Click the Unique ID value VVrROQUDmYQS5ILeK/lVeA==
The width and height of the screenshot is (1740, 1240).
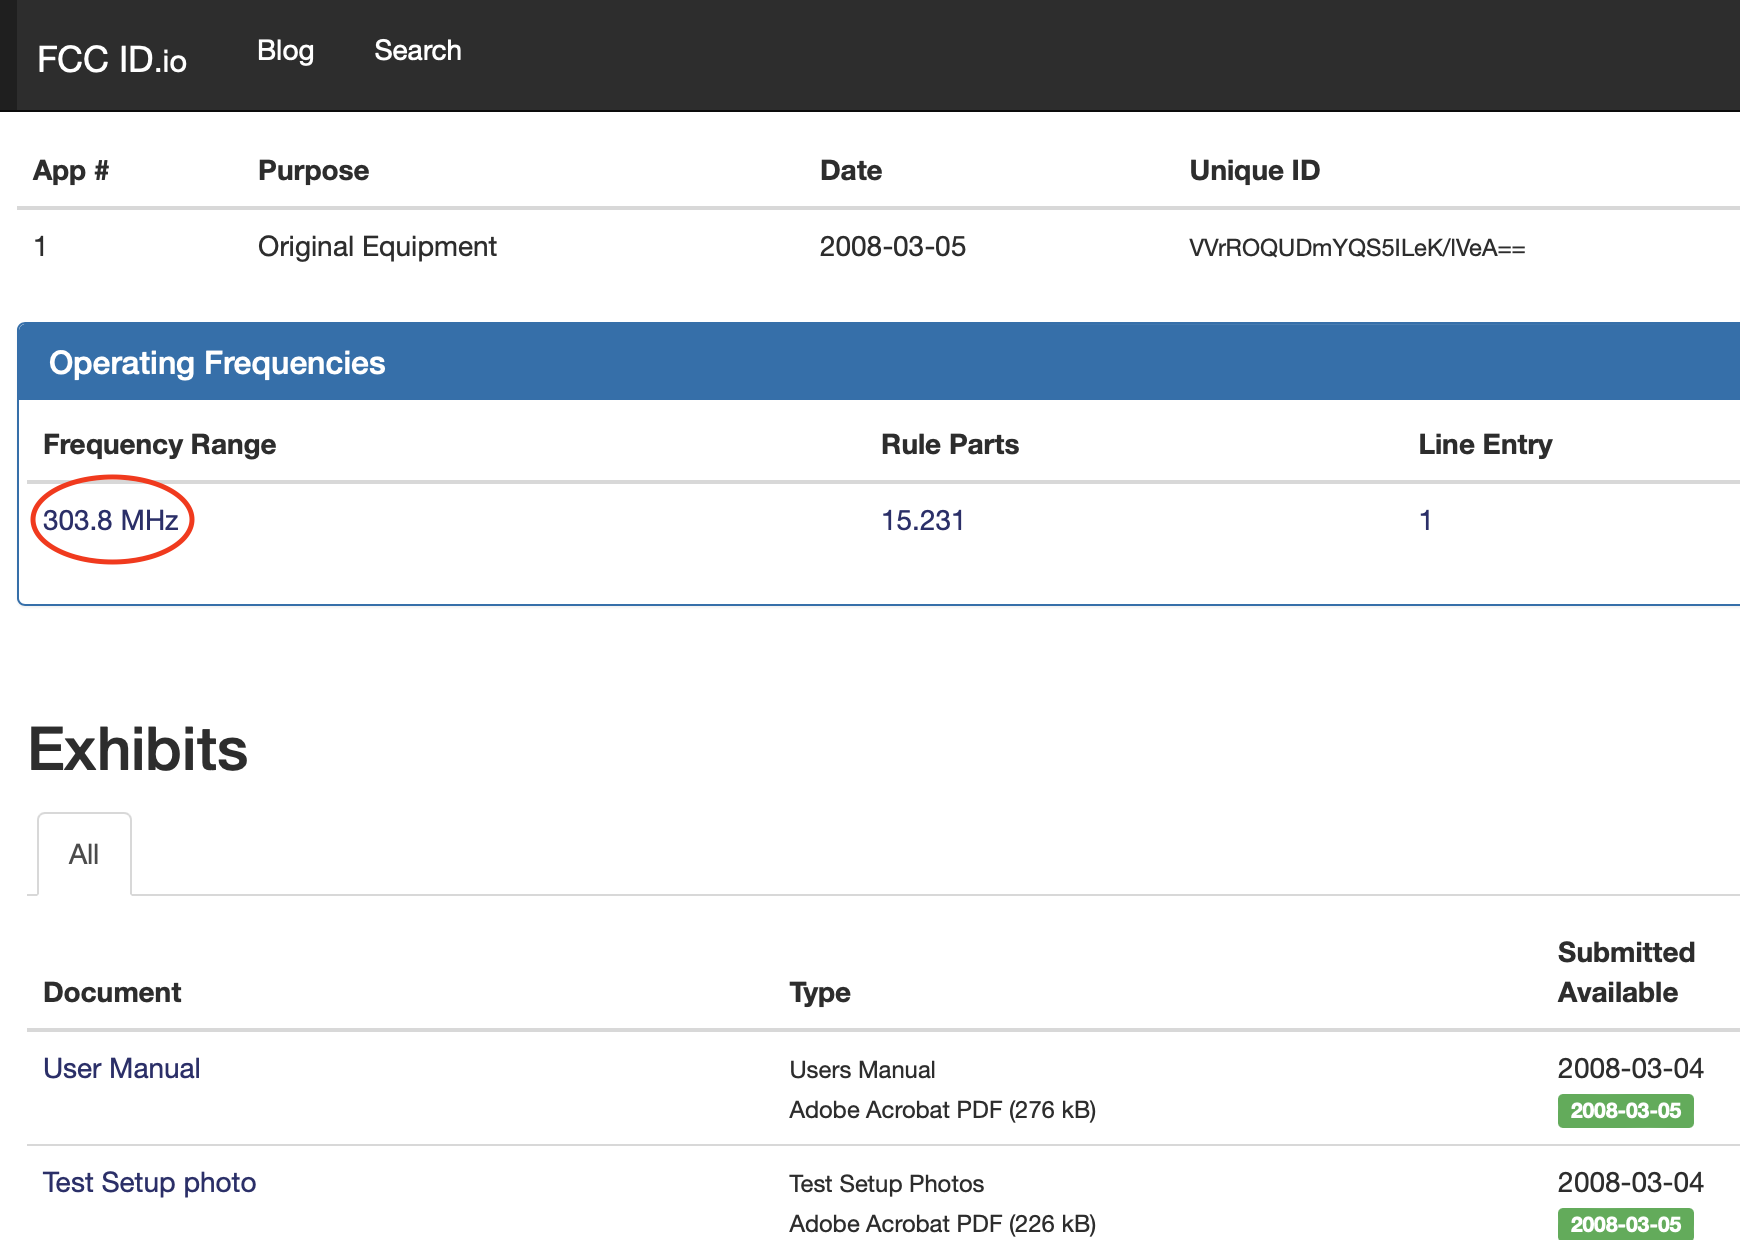pos(1356,248)
